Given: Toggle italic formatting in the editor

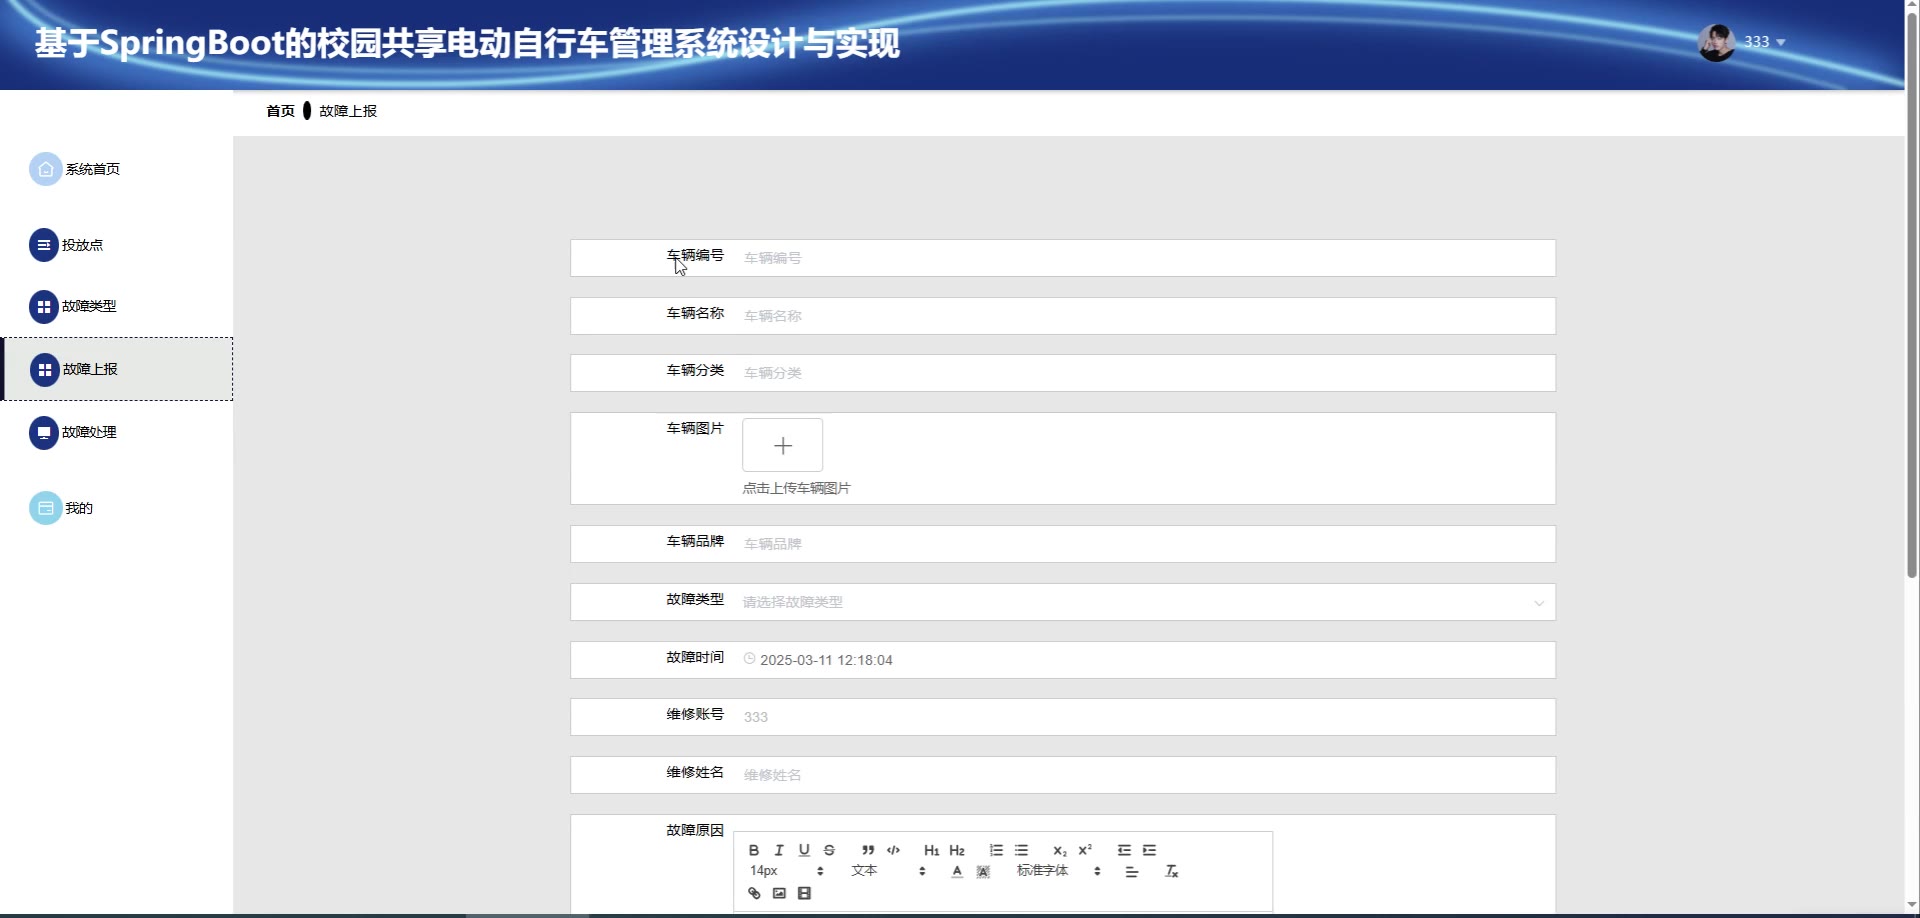Looking at the screenshot, I should [779, 850].
